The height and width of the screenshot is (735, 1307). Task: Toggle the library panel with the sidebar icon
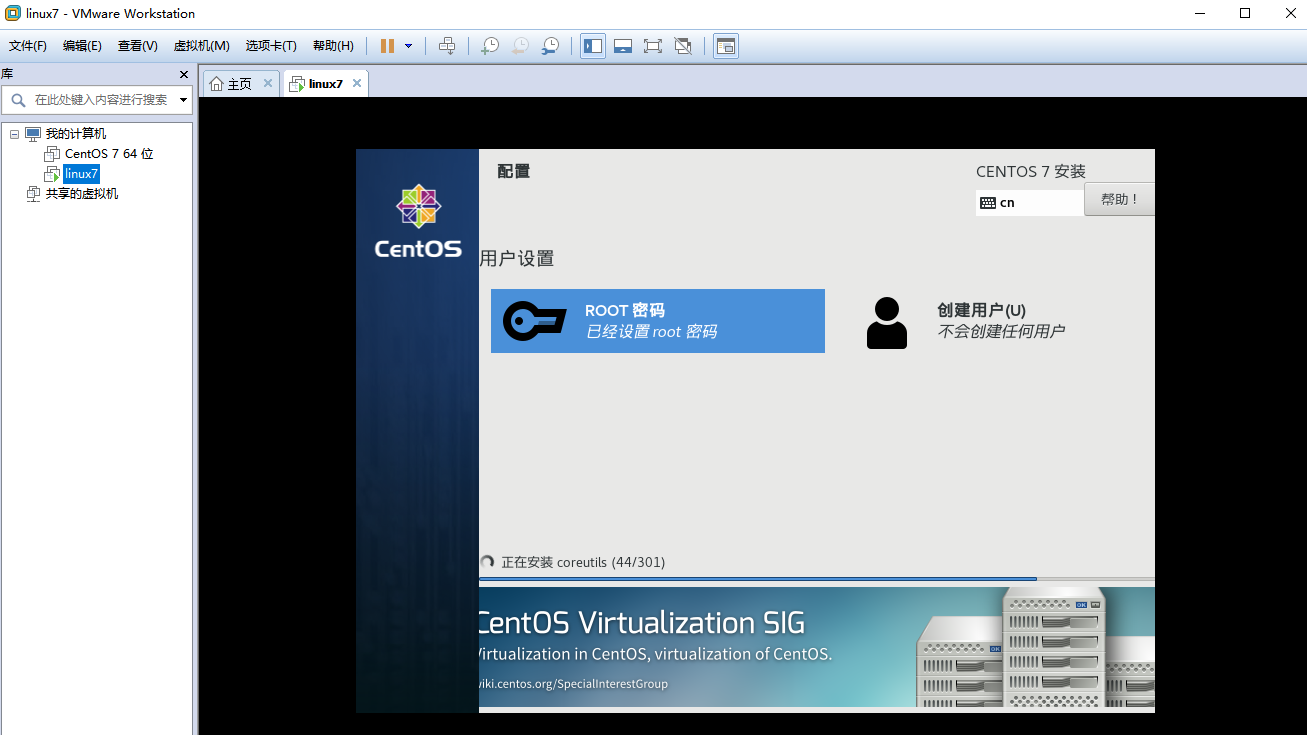click(592, 46)
